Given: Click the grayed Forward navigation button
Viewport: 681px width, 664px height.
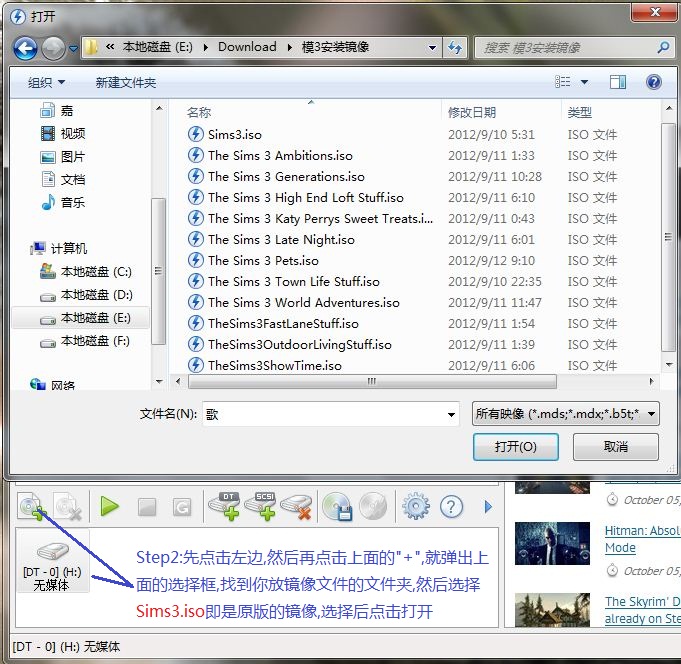Looking at the screenshot, I should [x=53, y=48].
